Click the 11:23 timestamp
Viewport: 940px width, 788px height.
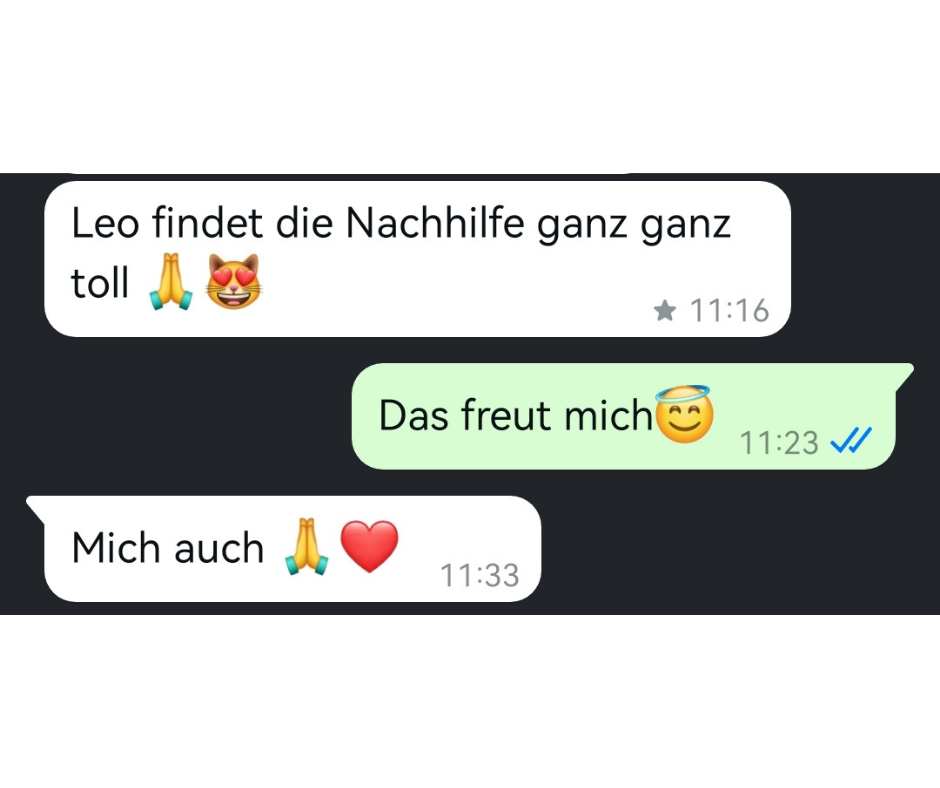pyautogui.click(x=779, y=443)
